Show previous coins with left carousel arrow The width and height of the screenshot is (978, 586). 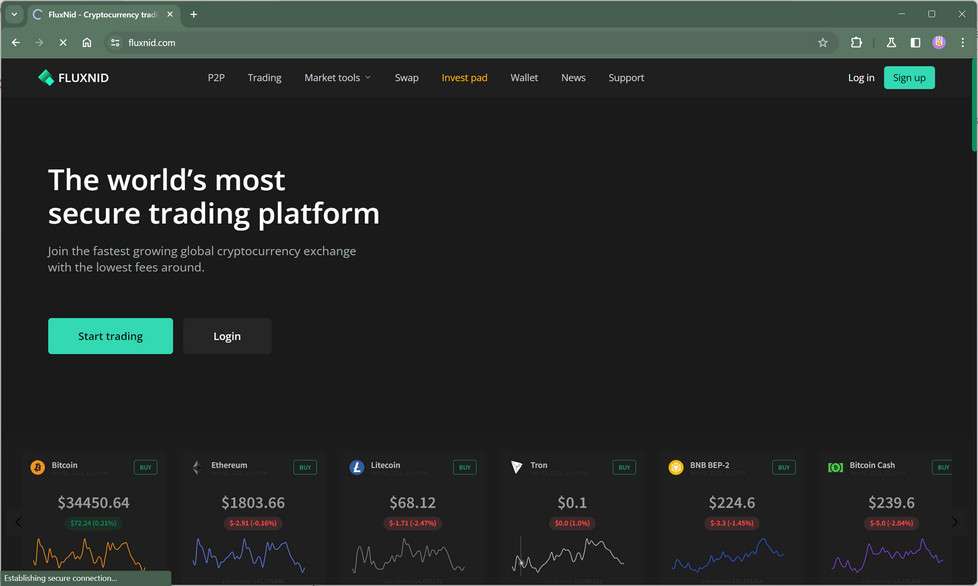pos(19,522)
